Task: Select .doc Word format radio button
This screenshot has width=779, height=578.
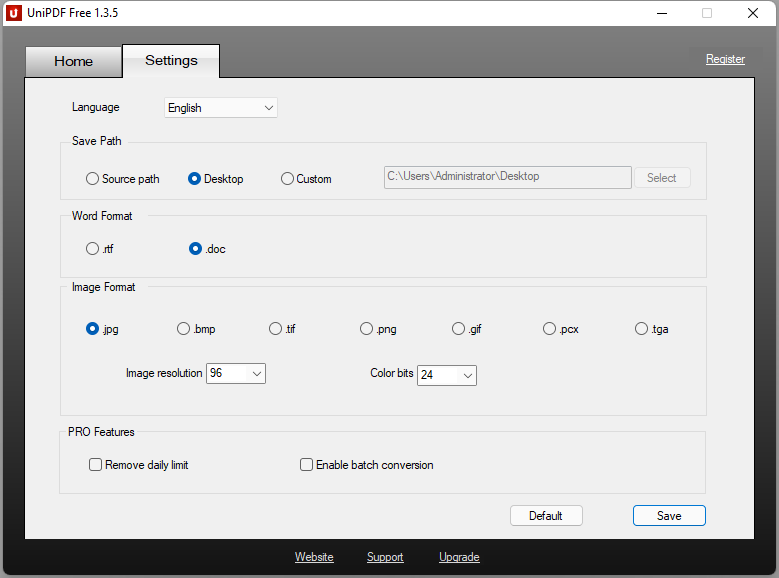Action: pyautogui.click(x=196, y=249)
